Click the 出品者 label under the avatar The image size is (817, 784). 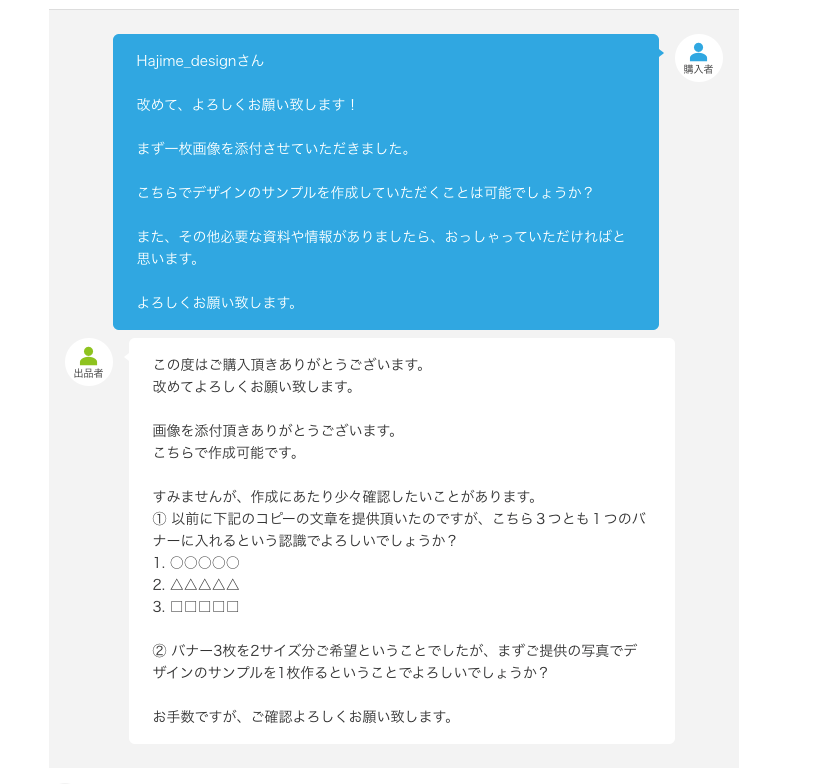point(89,373)
